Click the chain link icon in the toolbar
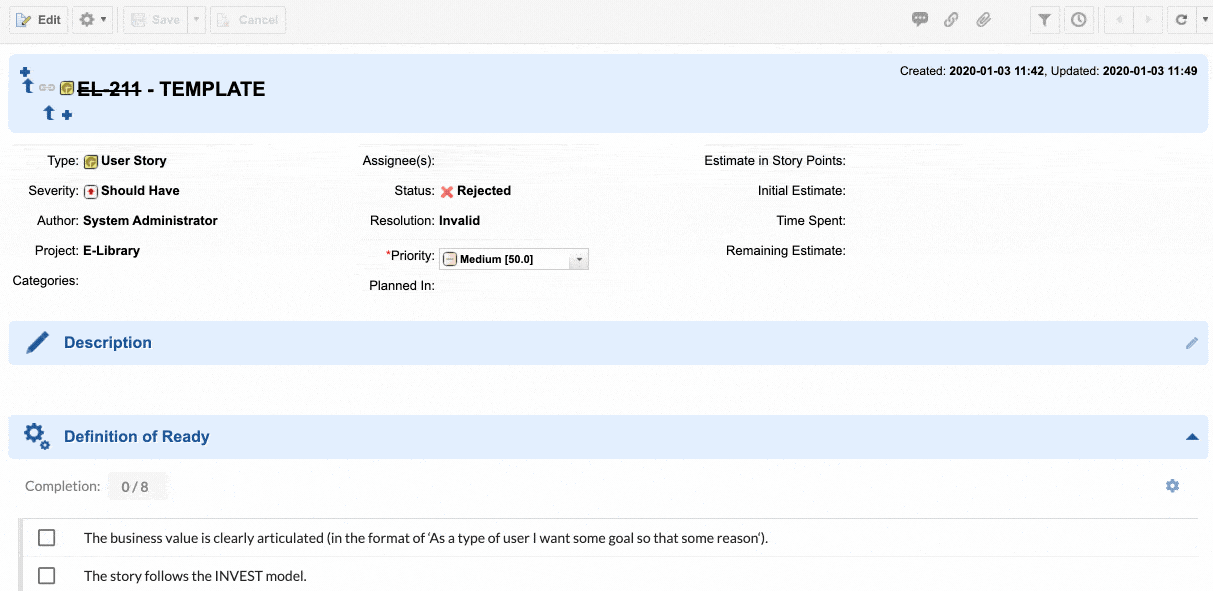Screen dimensions: 1213x591 tap(951, 20)
